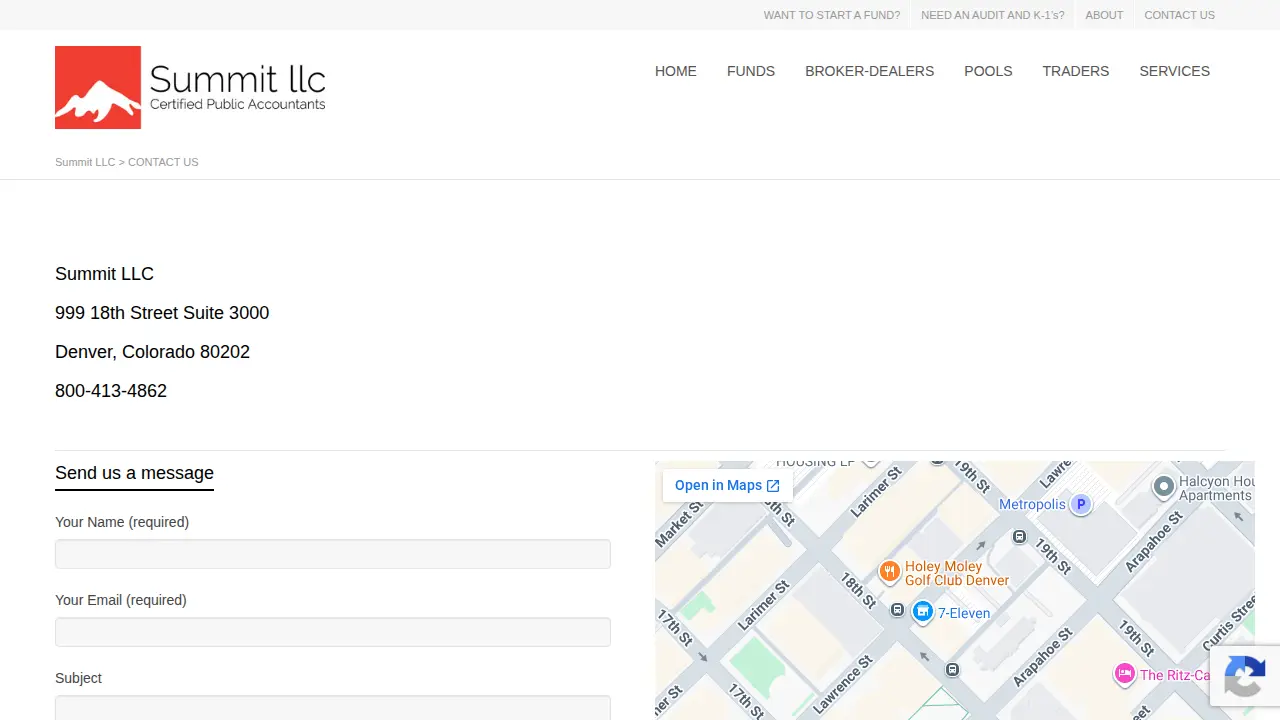Image resolution: width=1280 pixels, height=720 pixels.
Task: Visit the ABOUT link in top bar
Action: click(x=1104, y=15)
